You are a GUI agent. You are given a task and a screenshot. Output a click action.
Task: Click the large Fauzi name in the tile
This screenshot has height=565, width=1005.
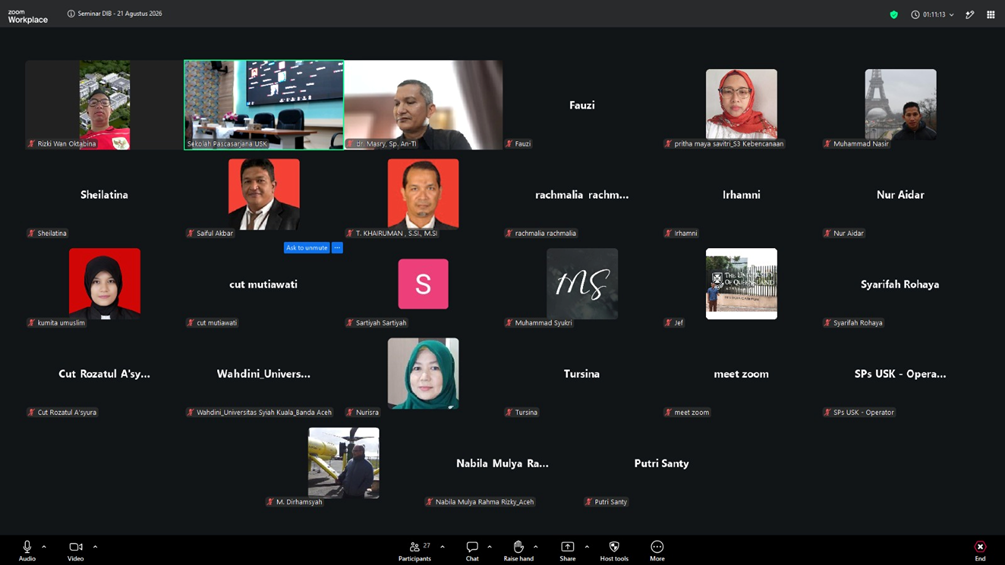(582, 105)
